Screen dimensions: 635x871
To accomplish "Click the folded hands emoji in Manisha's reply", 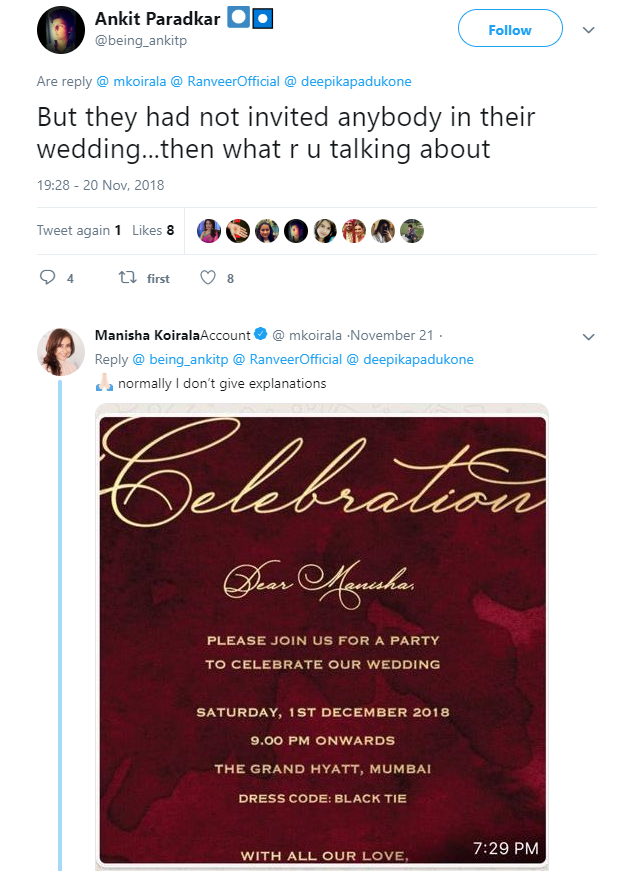I will click(x=104, y=381).
